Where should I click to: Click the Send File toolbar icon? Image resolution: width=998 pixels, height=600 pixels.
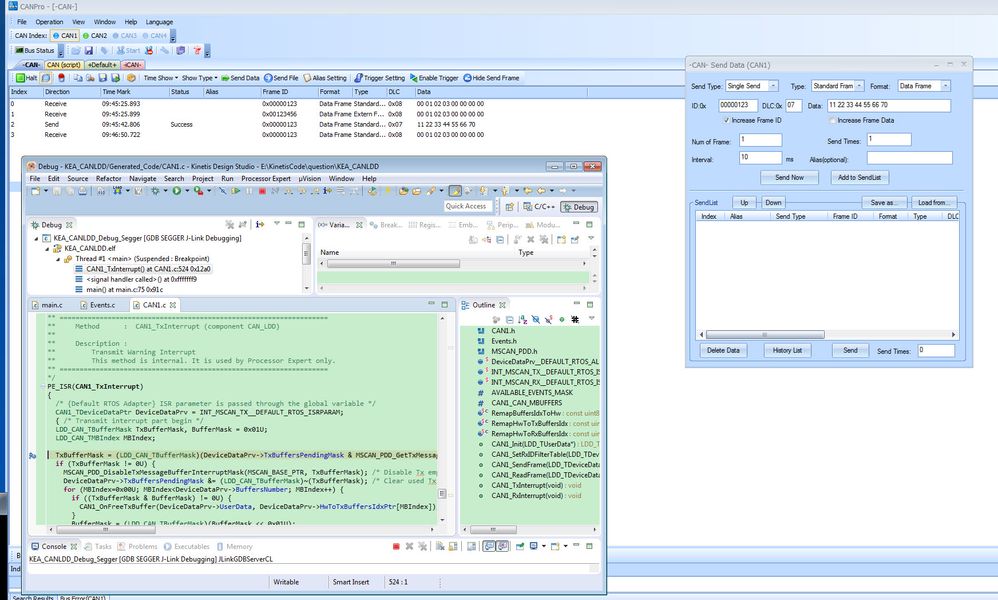[281, 78]
